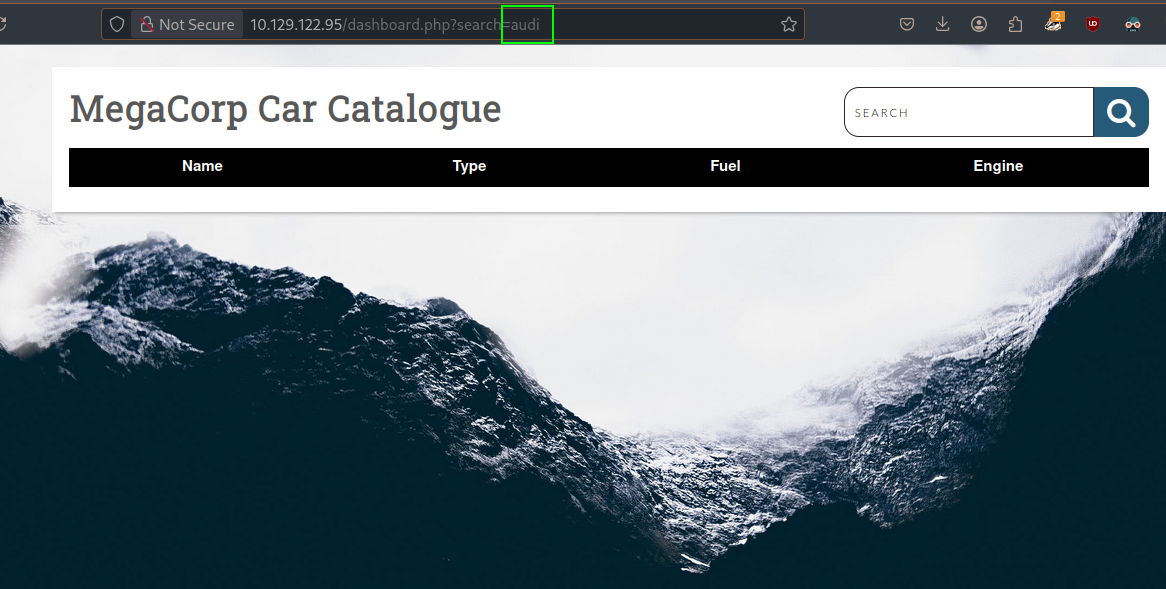Click into the SEARCH input field
The height and width of the screenshot is (589, 1166).
pos(968,112)
